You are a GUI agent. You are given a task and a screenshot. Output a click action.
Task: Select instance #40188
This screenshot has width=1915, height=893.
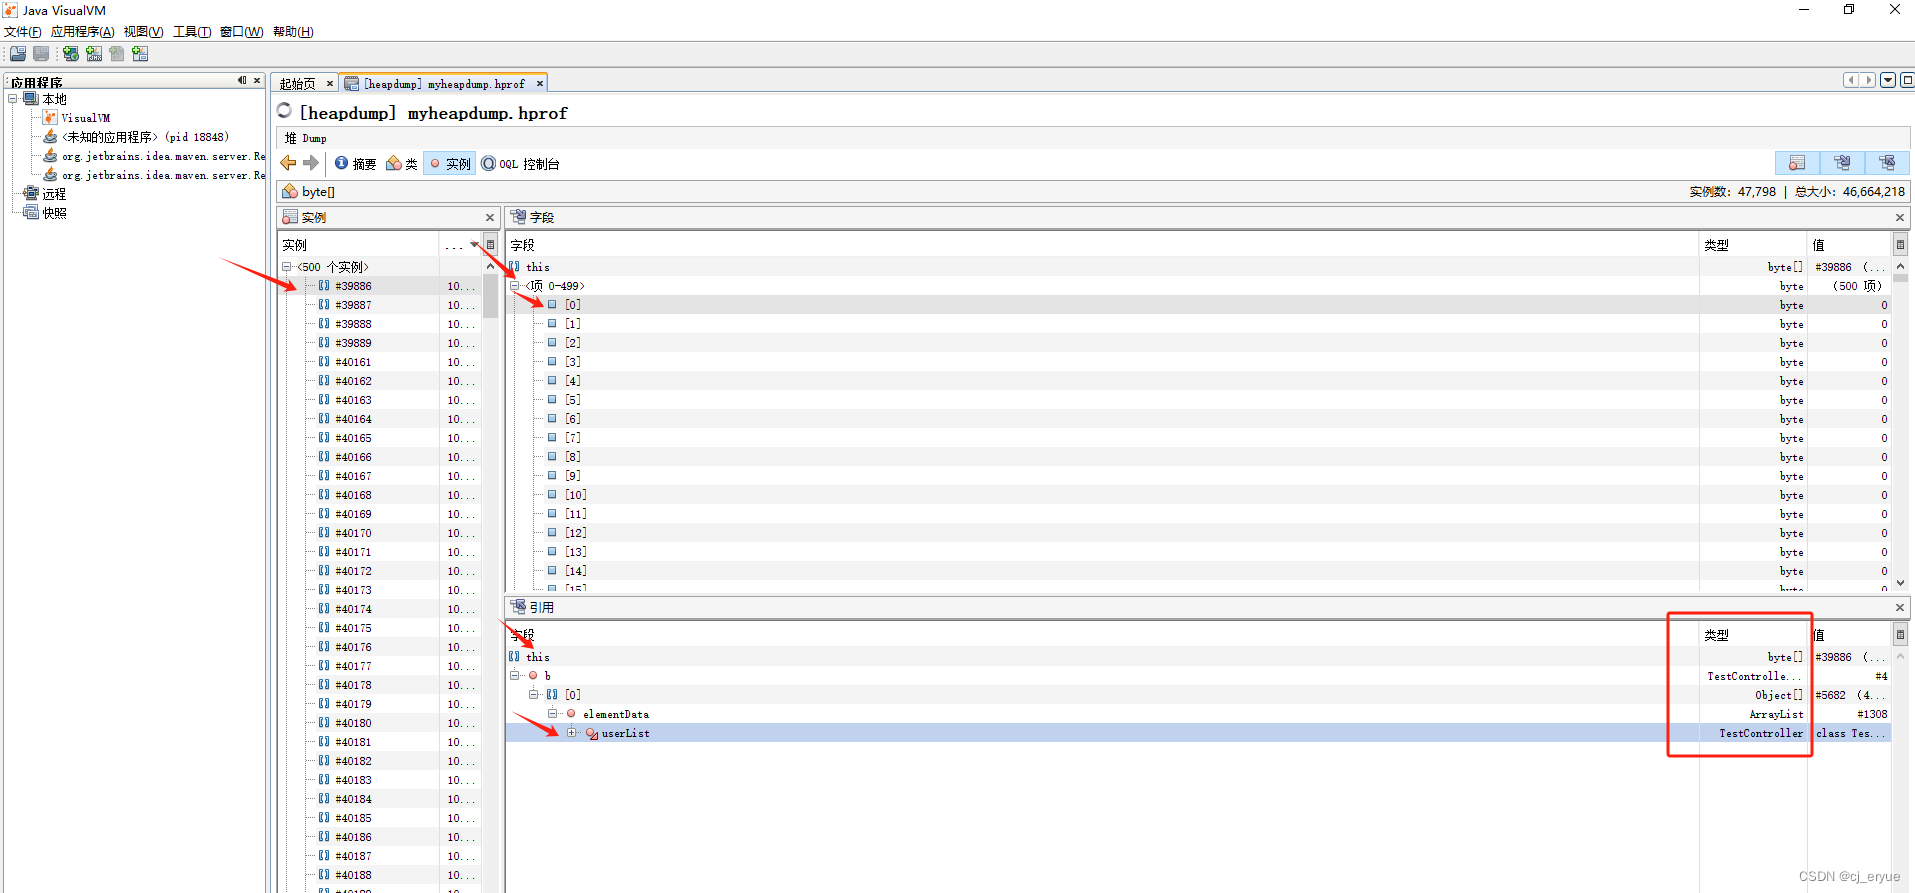(x=353, y=875)
